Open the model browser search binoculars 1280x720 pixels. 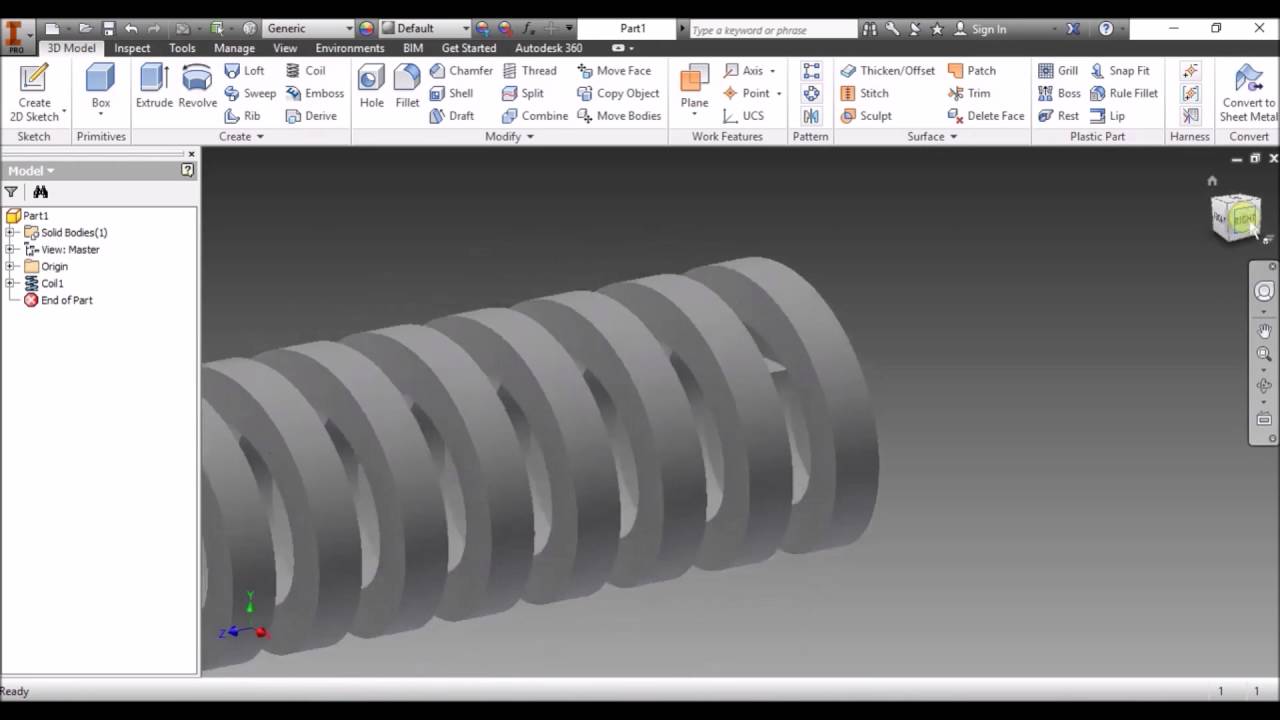[40, 192]
